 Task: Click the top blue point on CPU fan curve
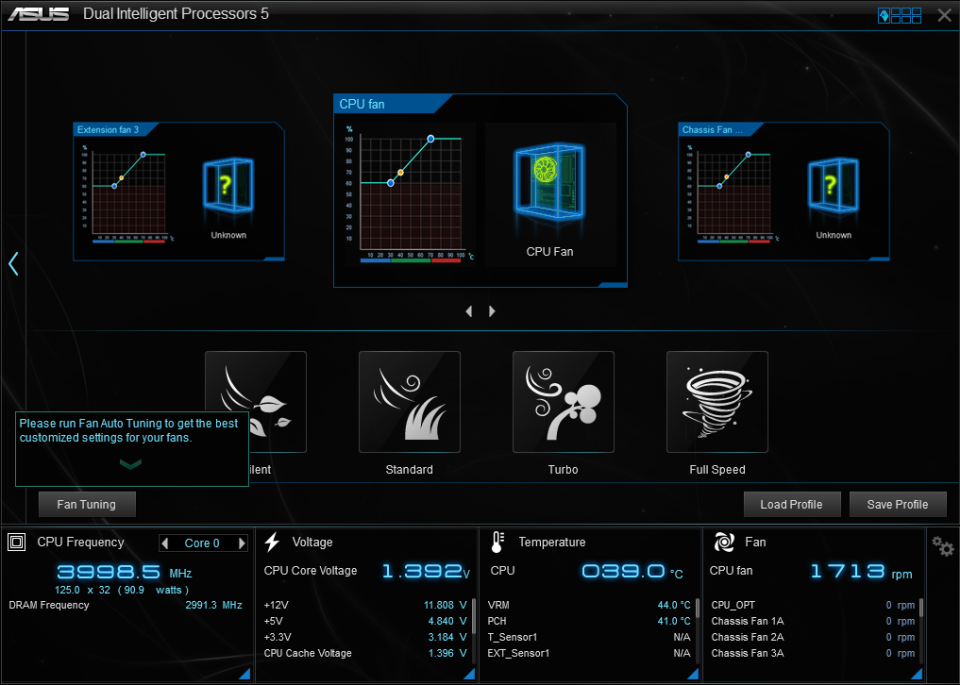pyautogui.click(x=430, y=139)
